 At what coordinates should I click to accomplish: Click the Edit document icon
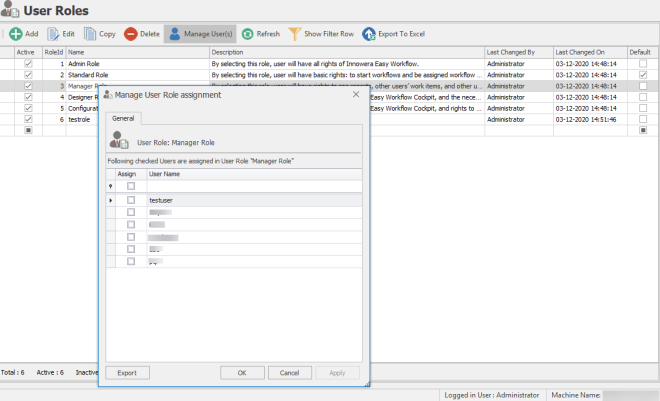pos(53,34)
